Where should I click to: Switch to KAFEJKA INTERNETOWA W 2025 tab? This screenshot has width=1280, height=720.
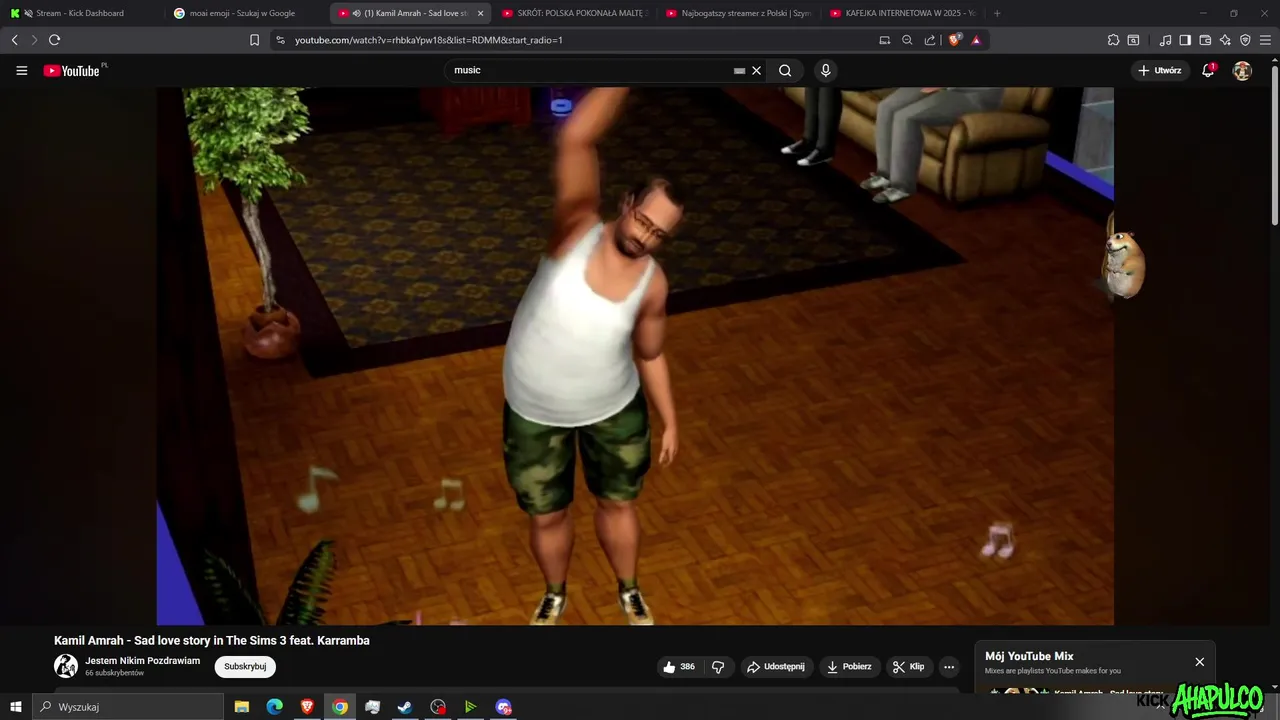tap(903, 13)
